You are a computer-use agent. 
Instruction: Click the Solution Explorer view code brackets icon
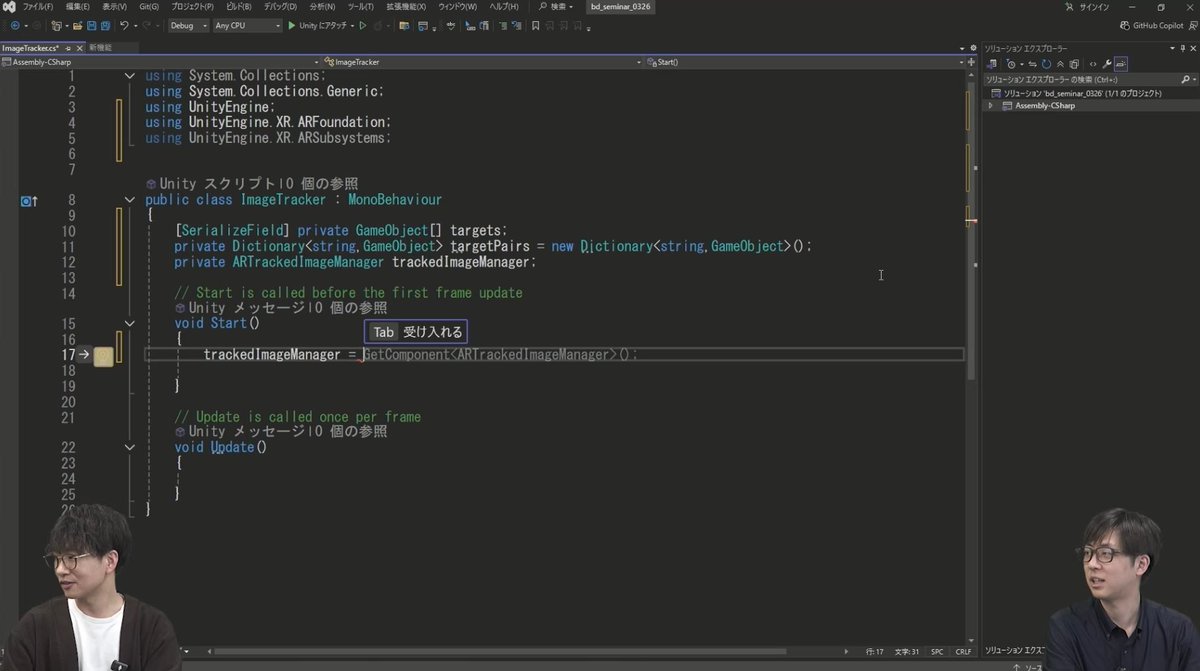1093,64
